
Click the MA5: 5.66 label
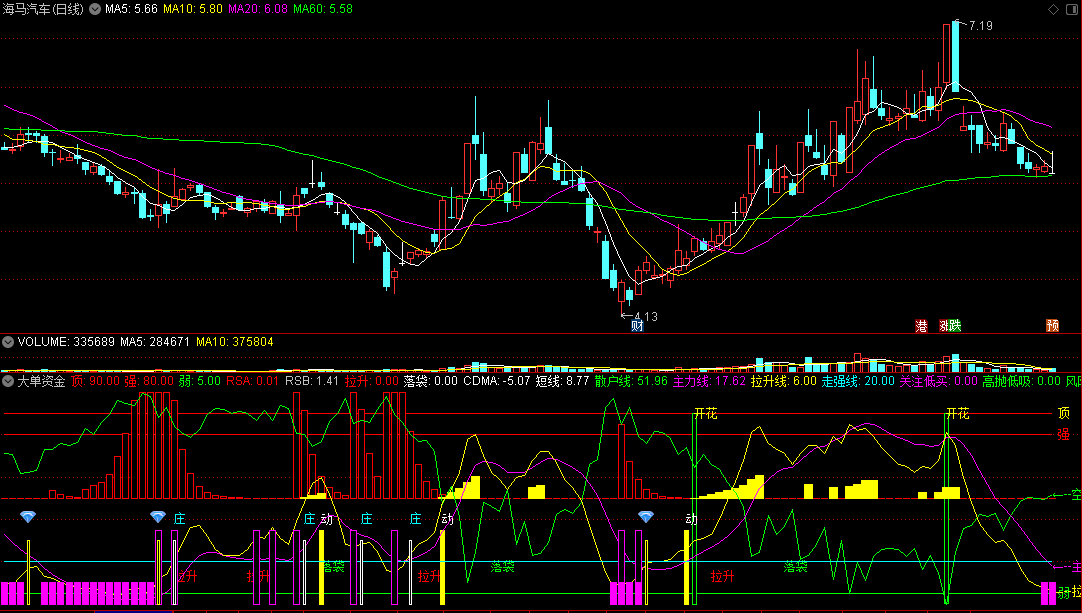131,9
